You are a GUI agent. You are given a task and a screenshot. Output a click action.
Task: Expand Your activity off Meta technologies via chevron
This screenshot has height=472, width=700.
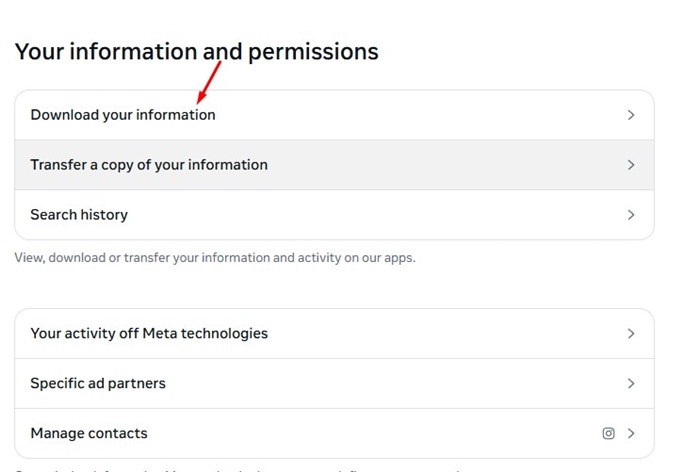pos(631,334)
